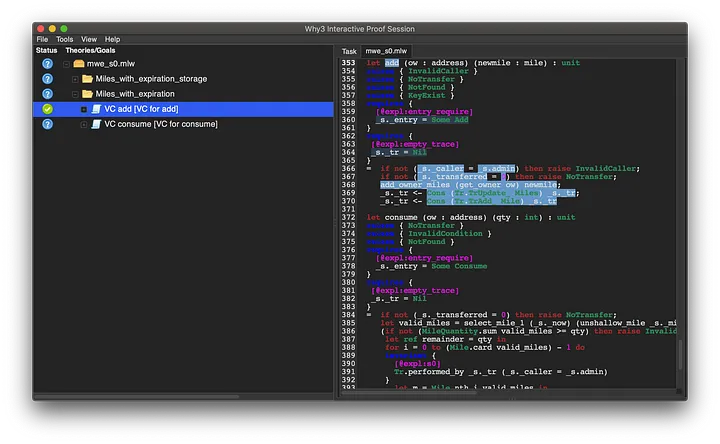Select the mwe_s0.mlw source tab
The width and height of the screenshot is (720, 444).
point(386,51)
